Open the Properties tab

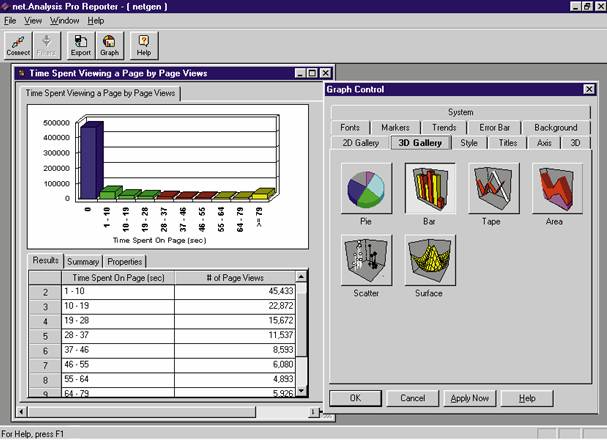point(124,262)
